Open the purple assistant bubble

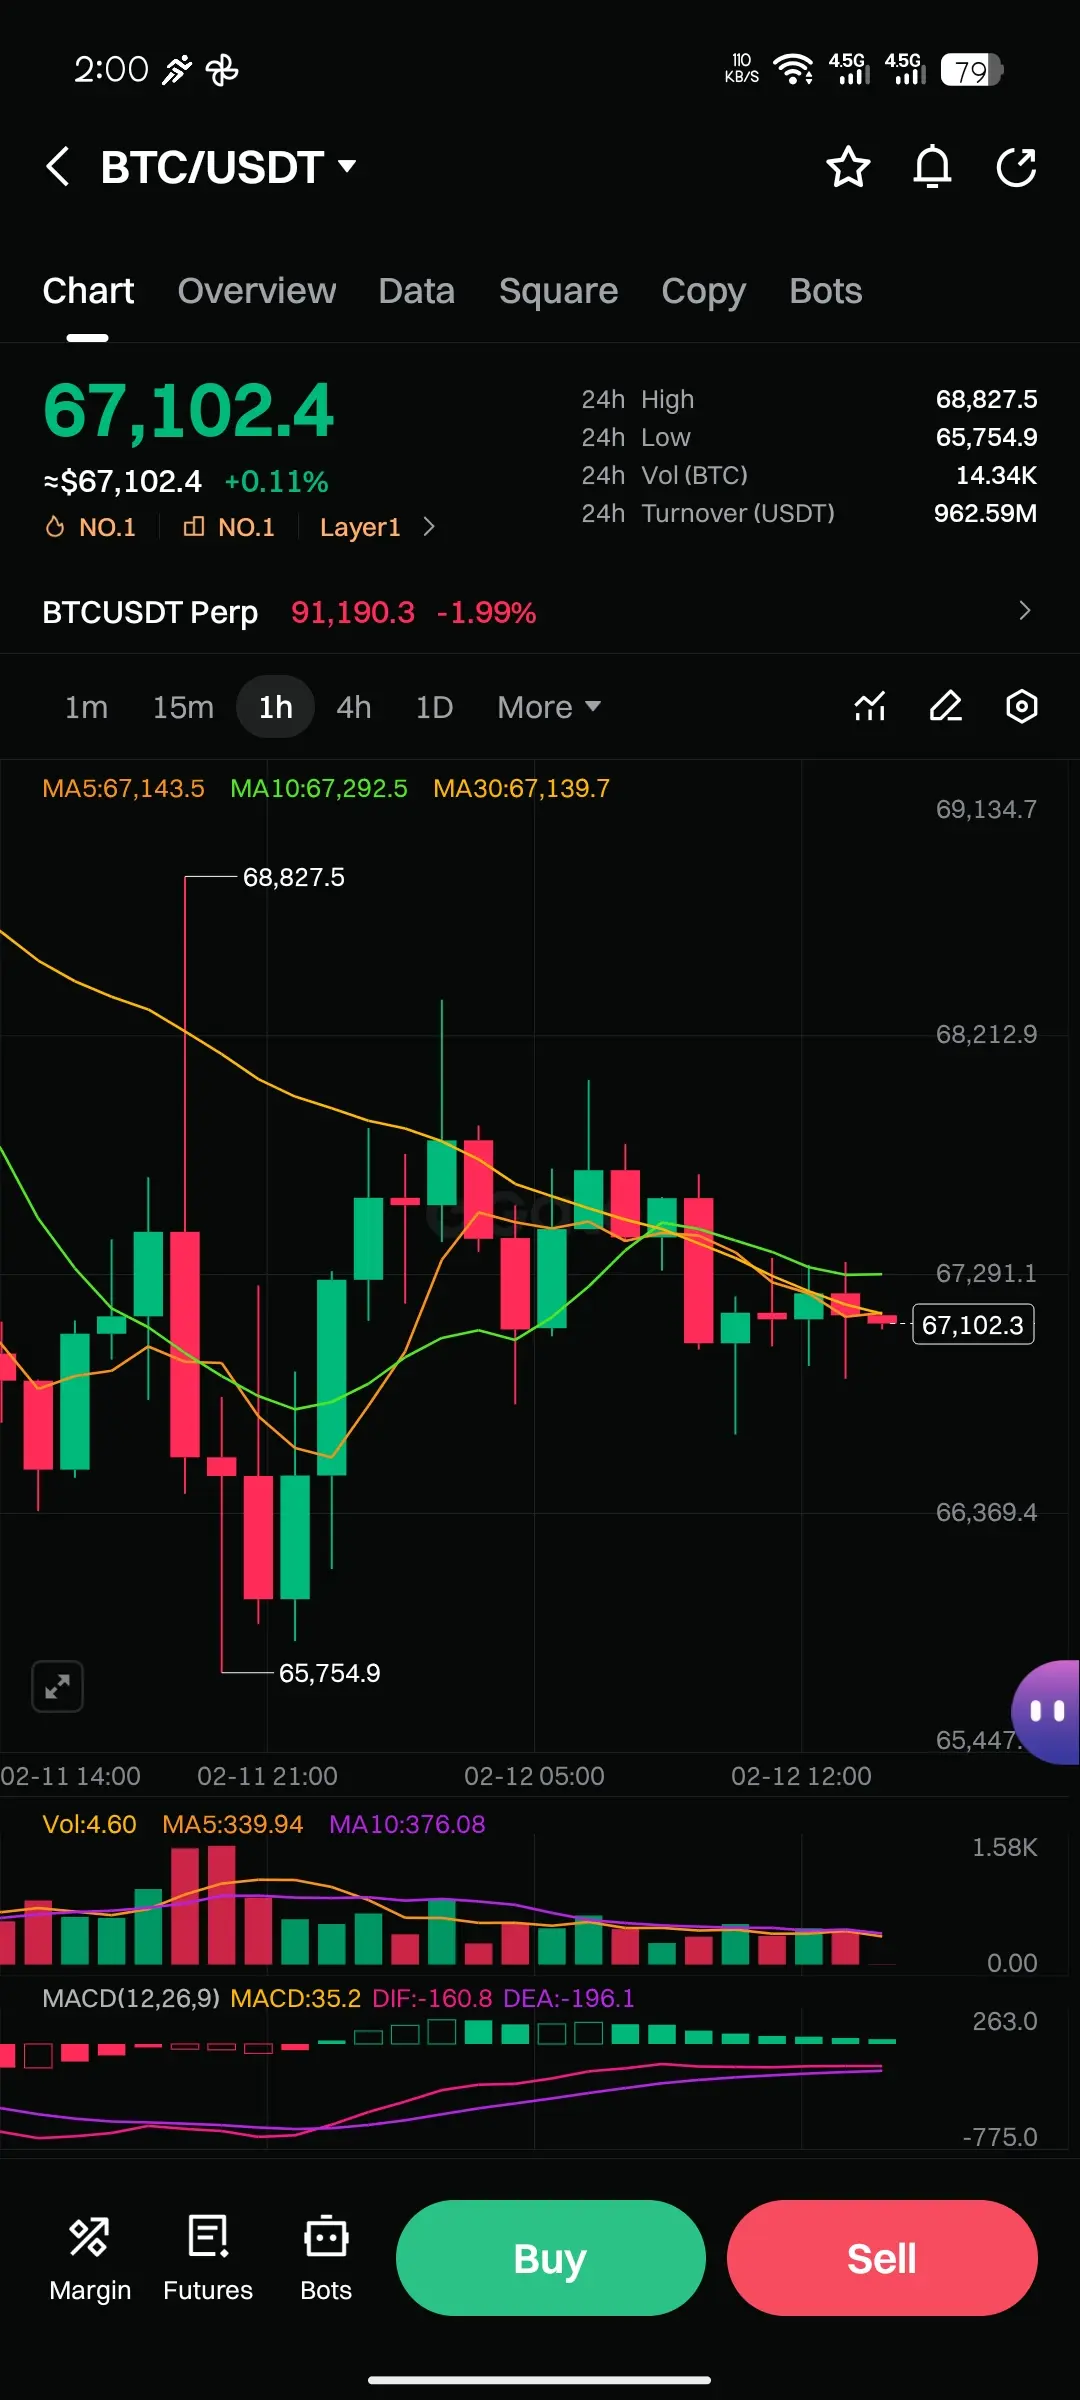(x=1046, y=1711)
